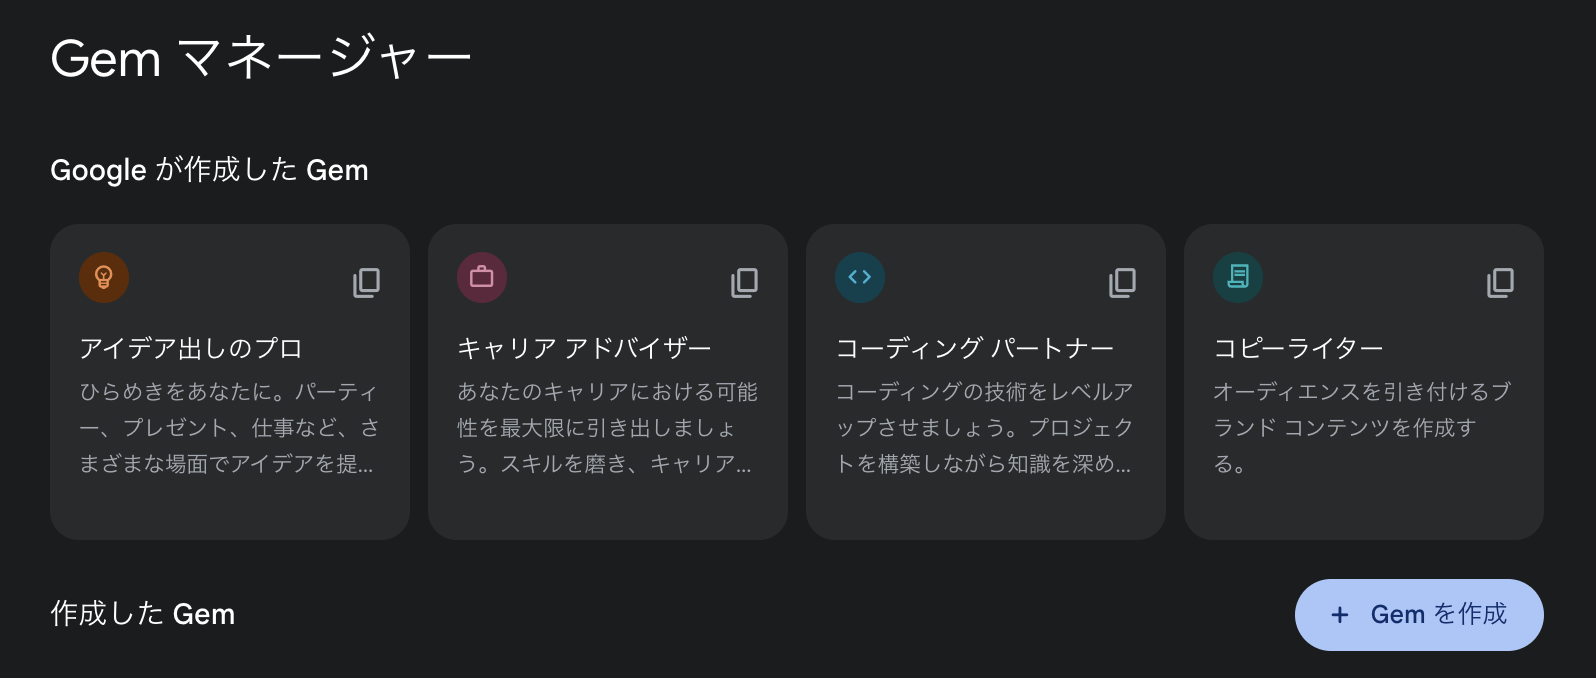
Task: Open the アイデア出しのプロ card title
Action: (x=191, y=348)
